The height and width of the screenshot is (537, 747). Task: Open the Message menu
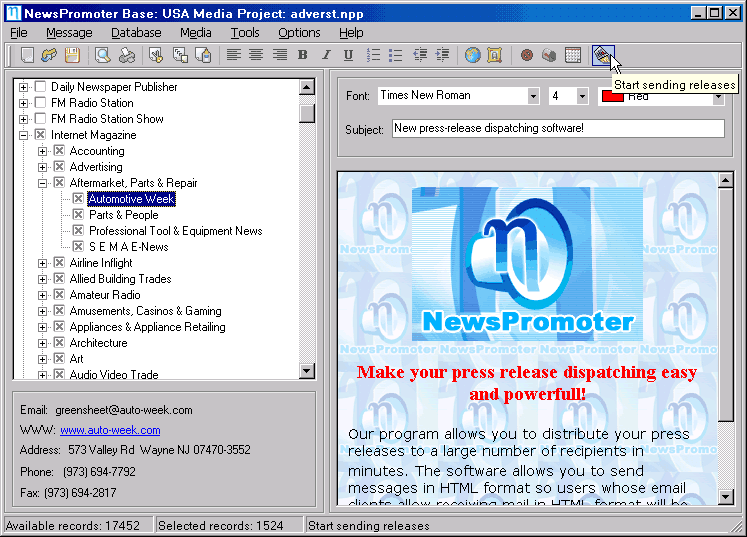coord(69,33)
